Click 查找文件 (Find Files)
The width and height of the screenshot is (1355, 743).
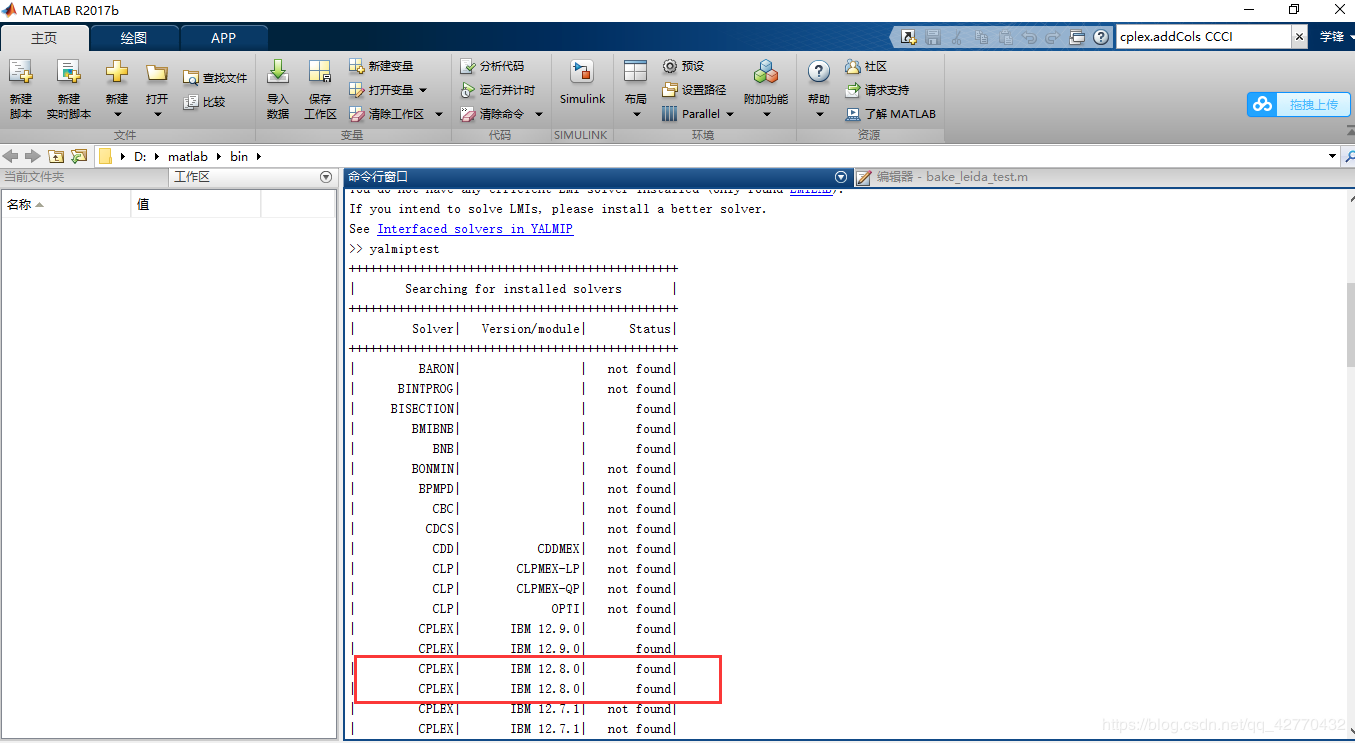[215, 78]
